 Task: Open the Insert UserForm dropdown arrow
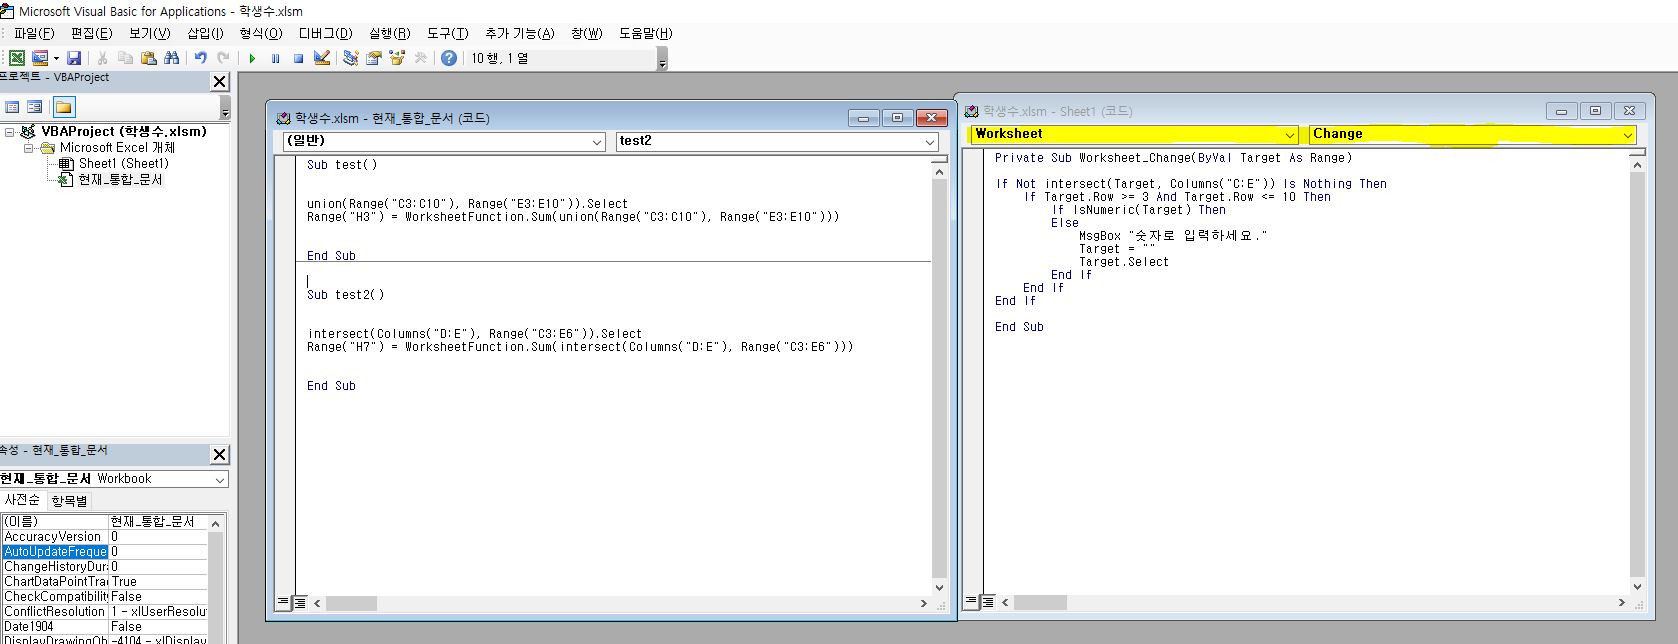point(56,58)
